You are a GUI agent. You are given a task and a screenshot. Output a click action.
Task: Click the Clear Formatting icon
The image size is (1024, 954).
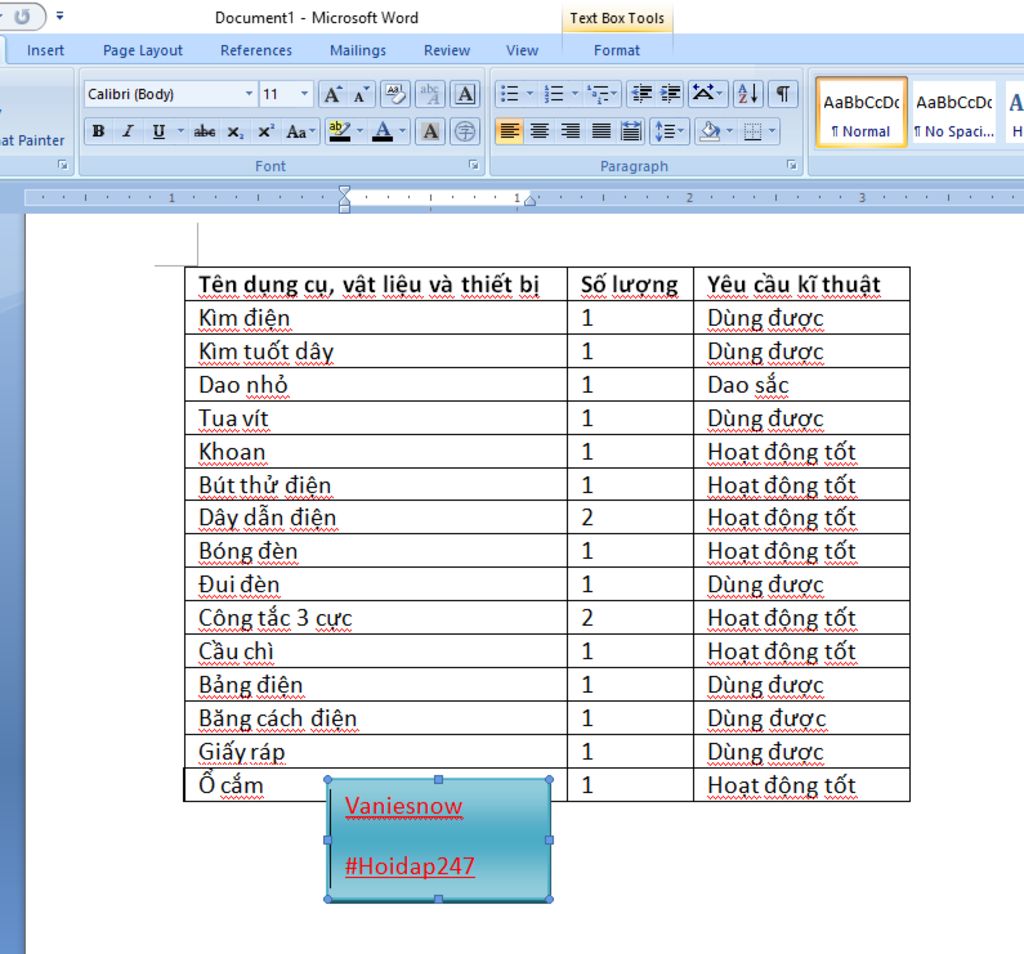[395, 94]
